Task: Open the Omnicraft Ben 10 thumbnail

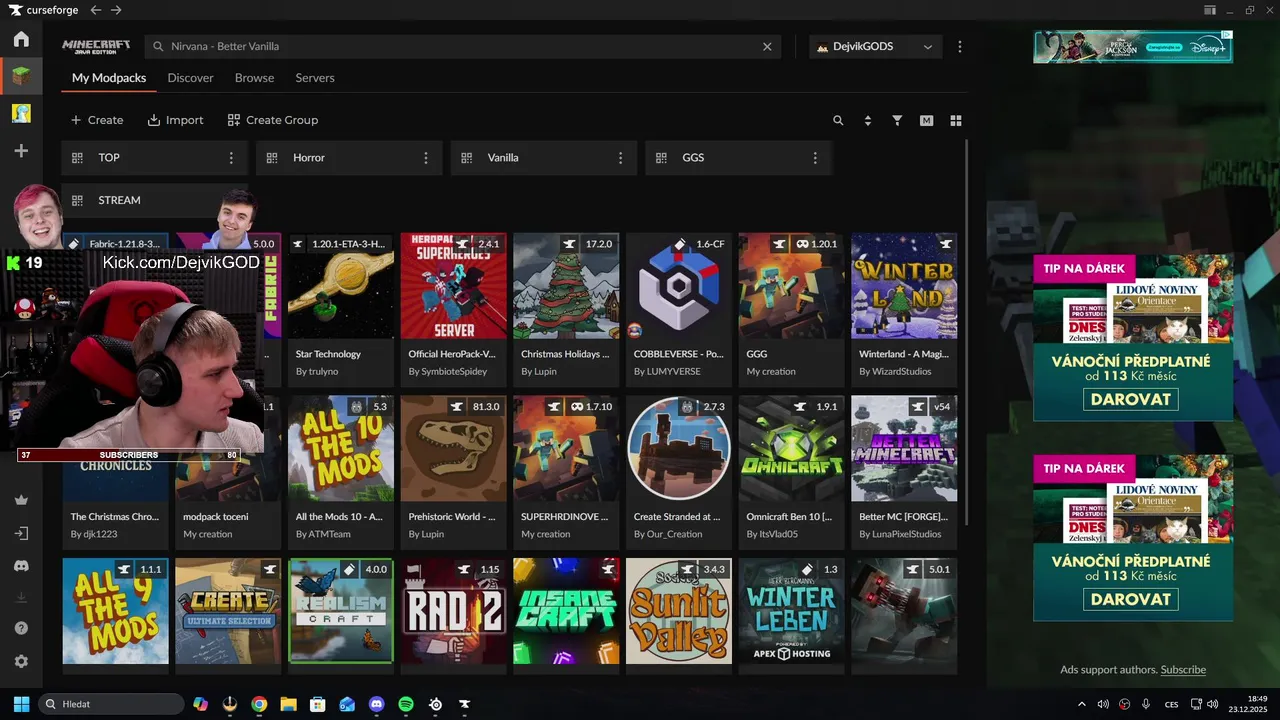Action: [x=791, y=449]
